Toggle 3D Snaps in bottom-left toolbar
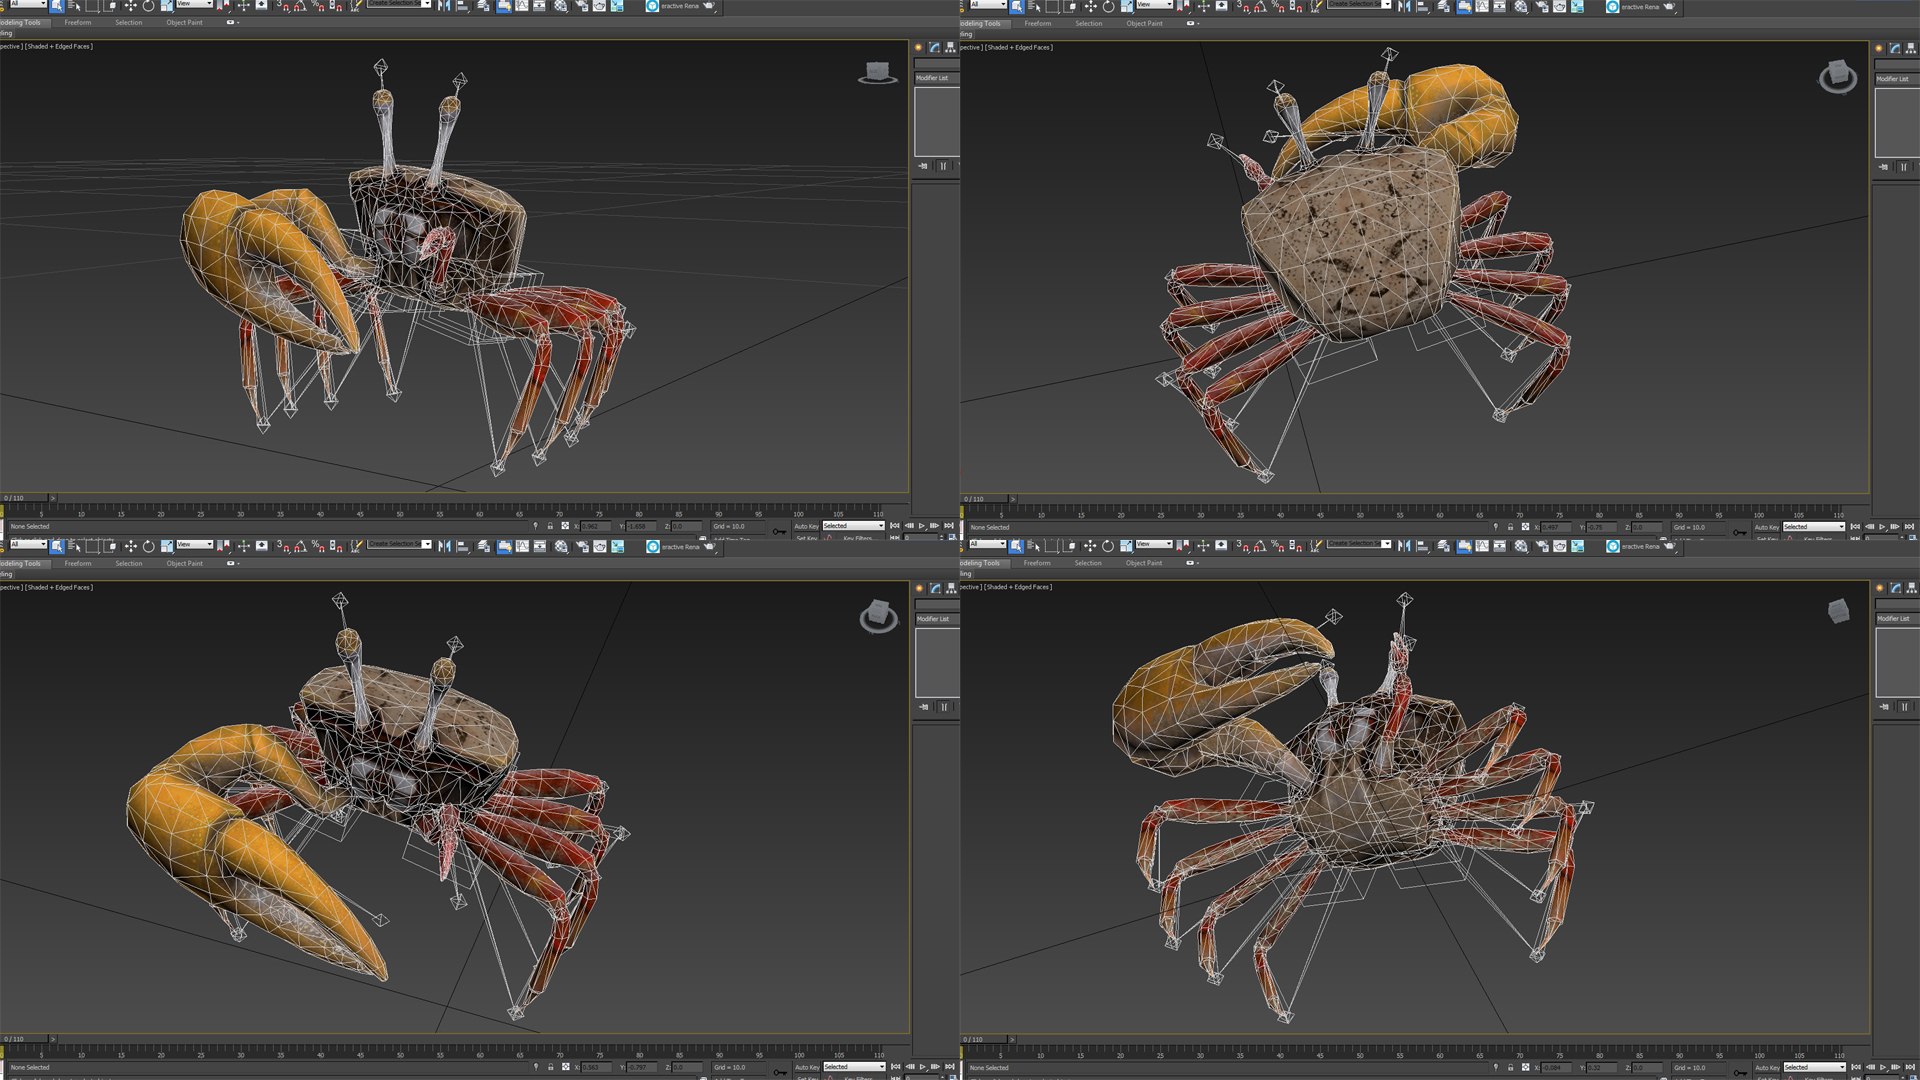 284,545
